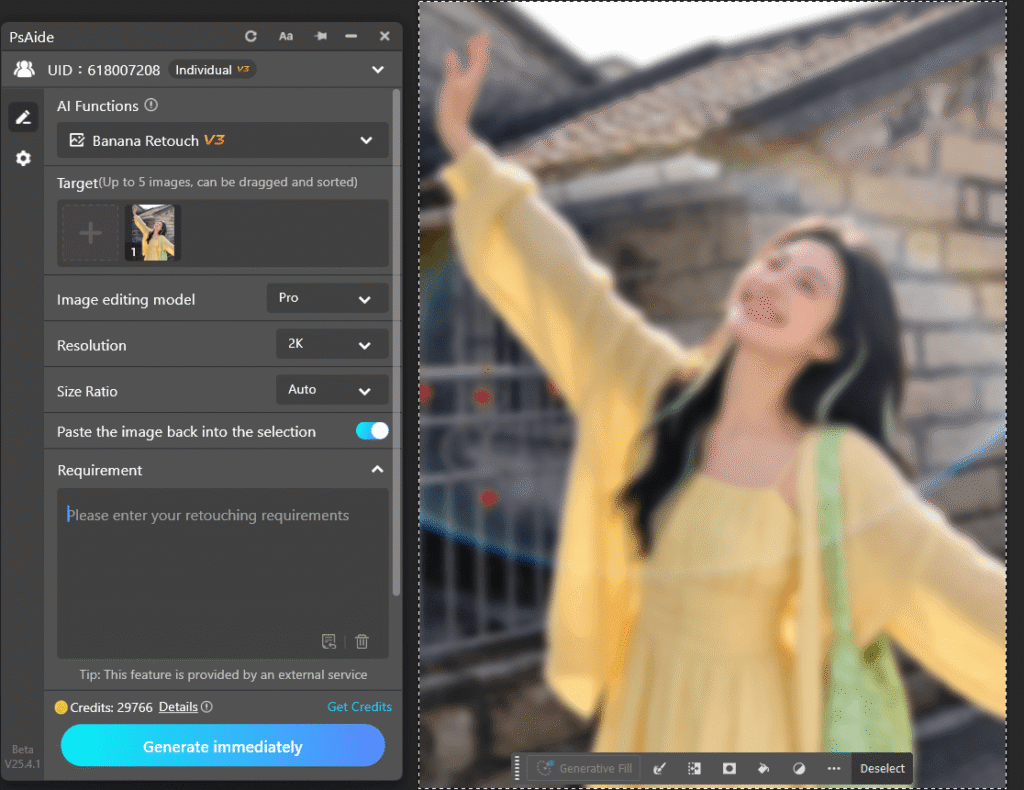This screenshot has height=790, width=1024.
Task: Open the PsAide settings gear
Action: (x=22, y=158)
